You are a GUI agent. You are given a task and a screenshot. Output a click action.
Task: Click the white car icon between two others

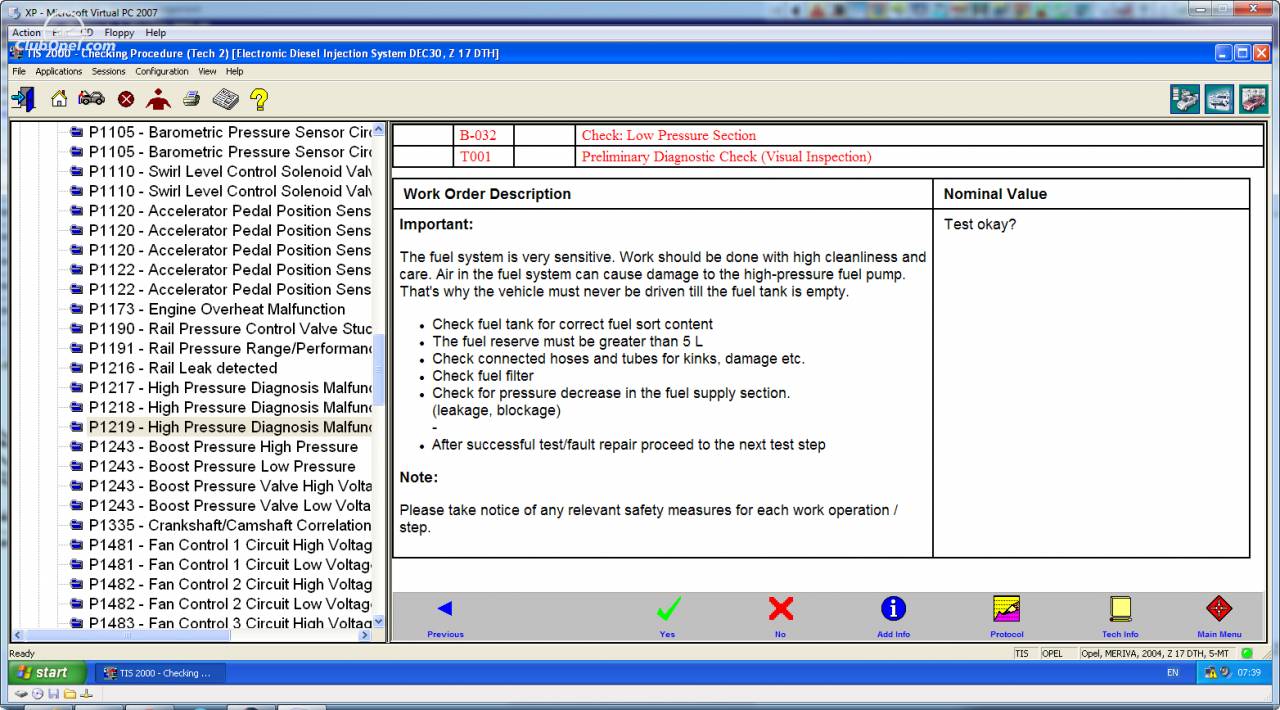1219,99
